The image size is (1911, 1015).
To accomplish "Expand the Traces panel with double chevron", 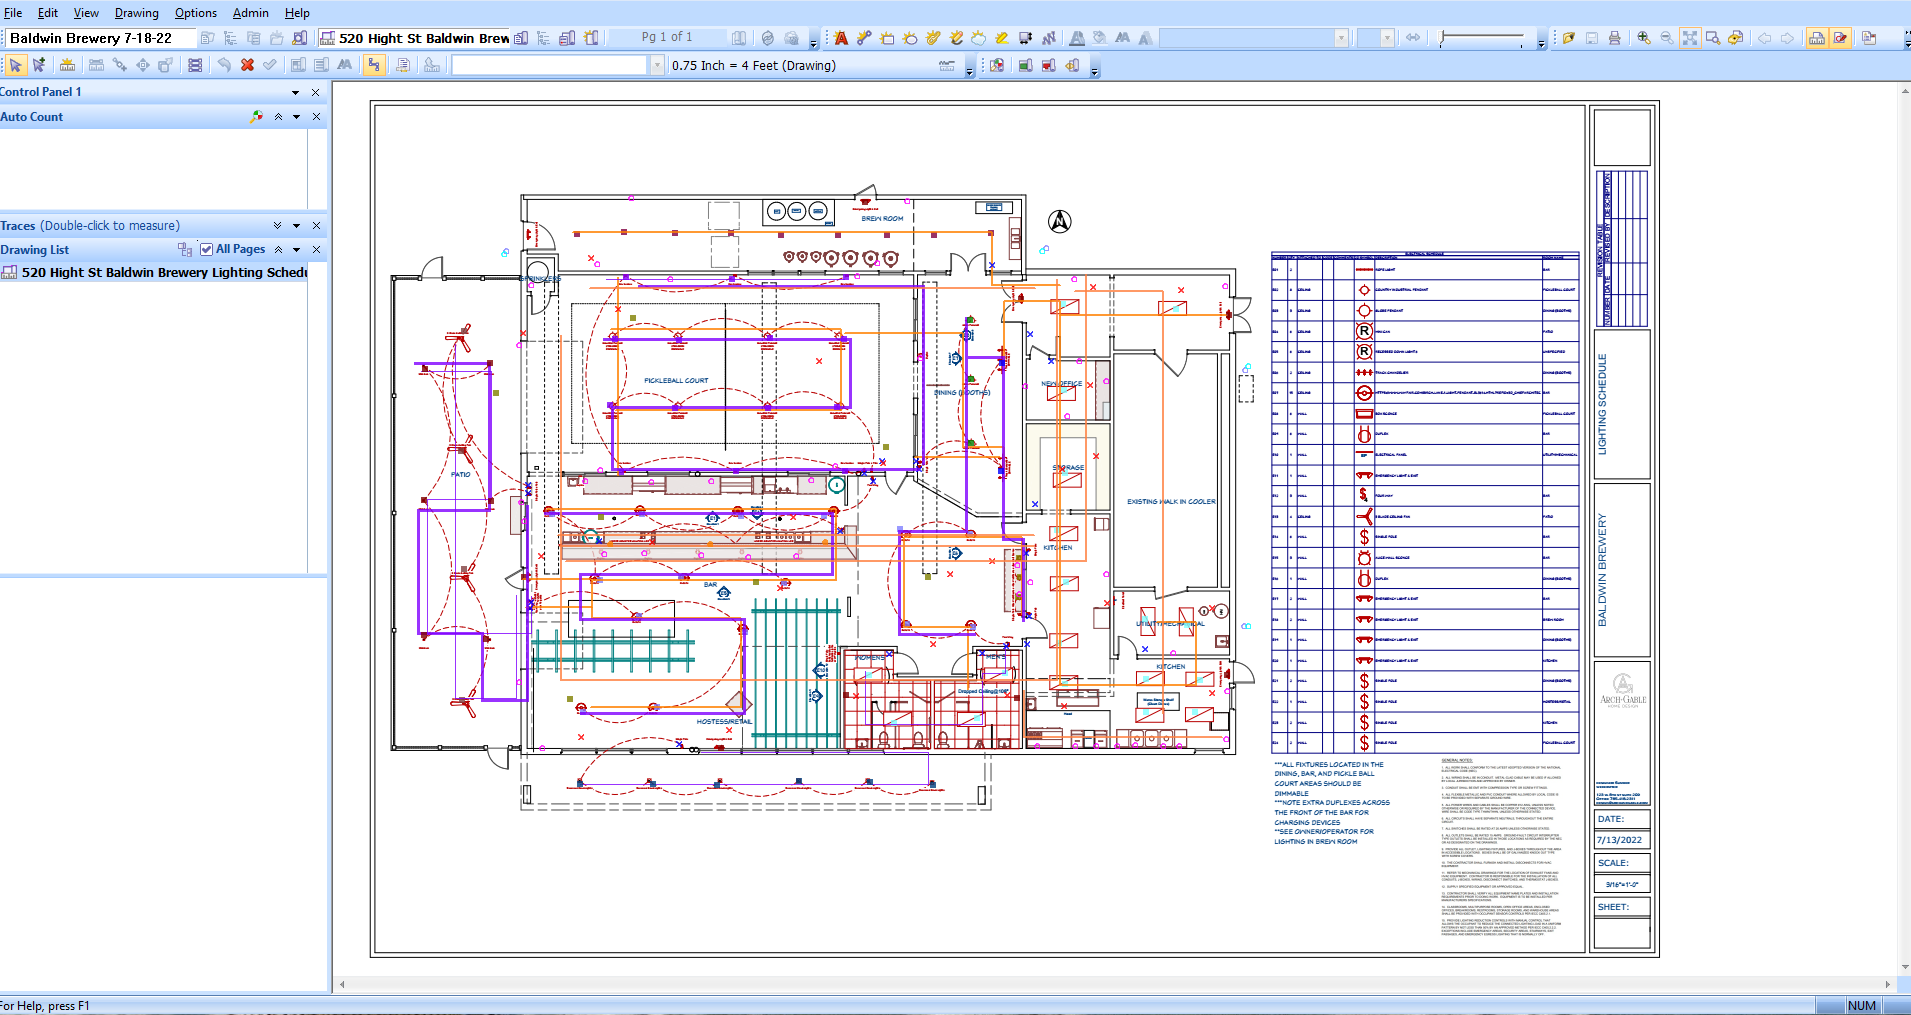I will [x=277, y=226].
